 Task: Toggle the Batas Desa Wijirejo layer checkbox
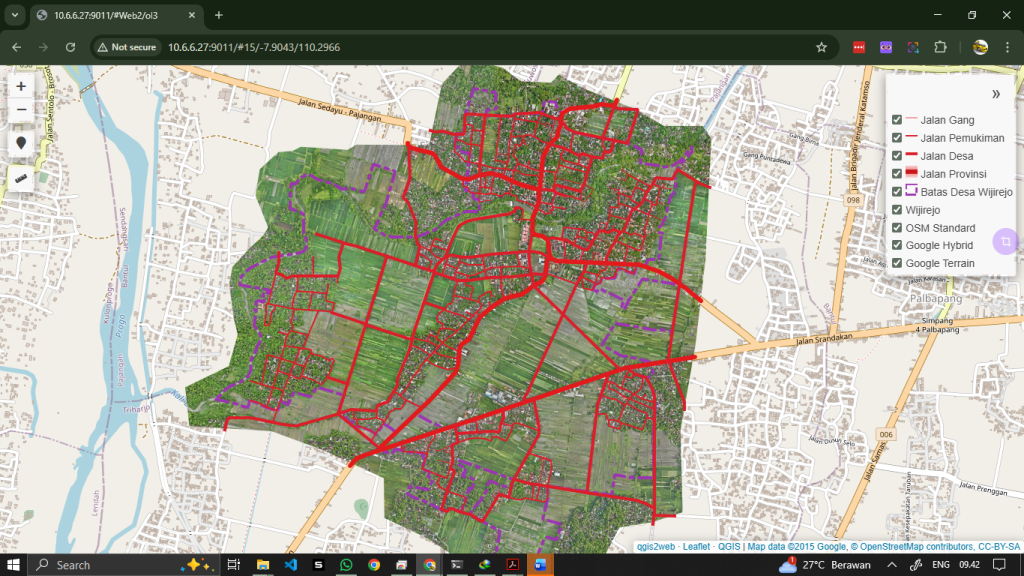coord(897,192)
